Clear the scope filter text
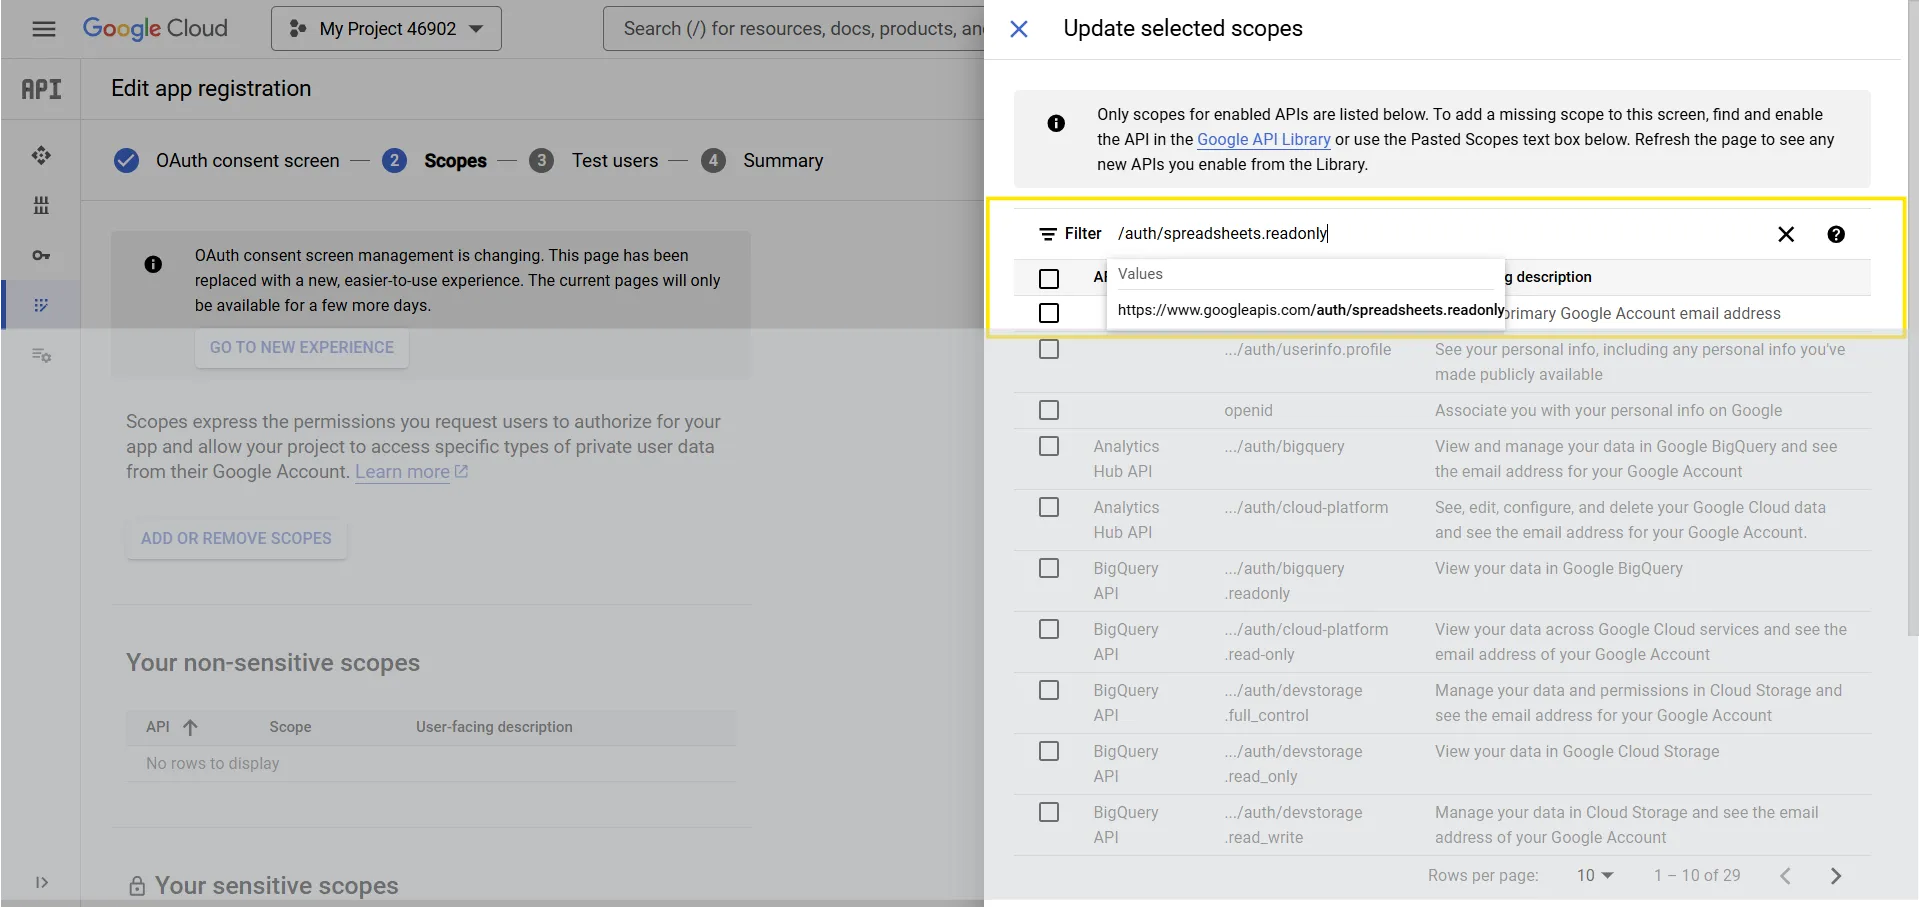Image resolution: width=1919 pixels, height=907 pixels. [x=1786, y=234]
